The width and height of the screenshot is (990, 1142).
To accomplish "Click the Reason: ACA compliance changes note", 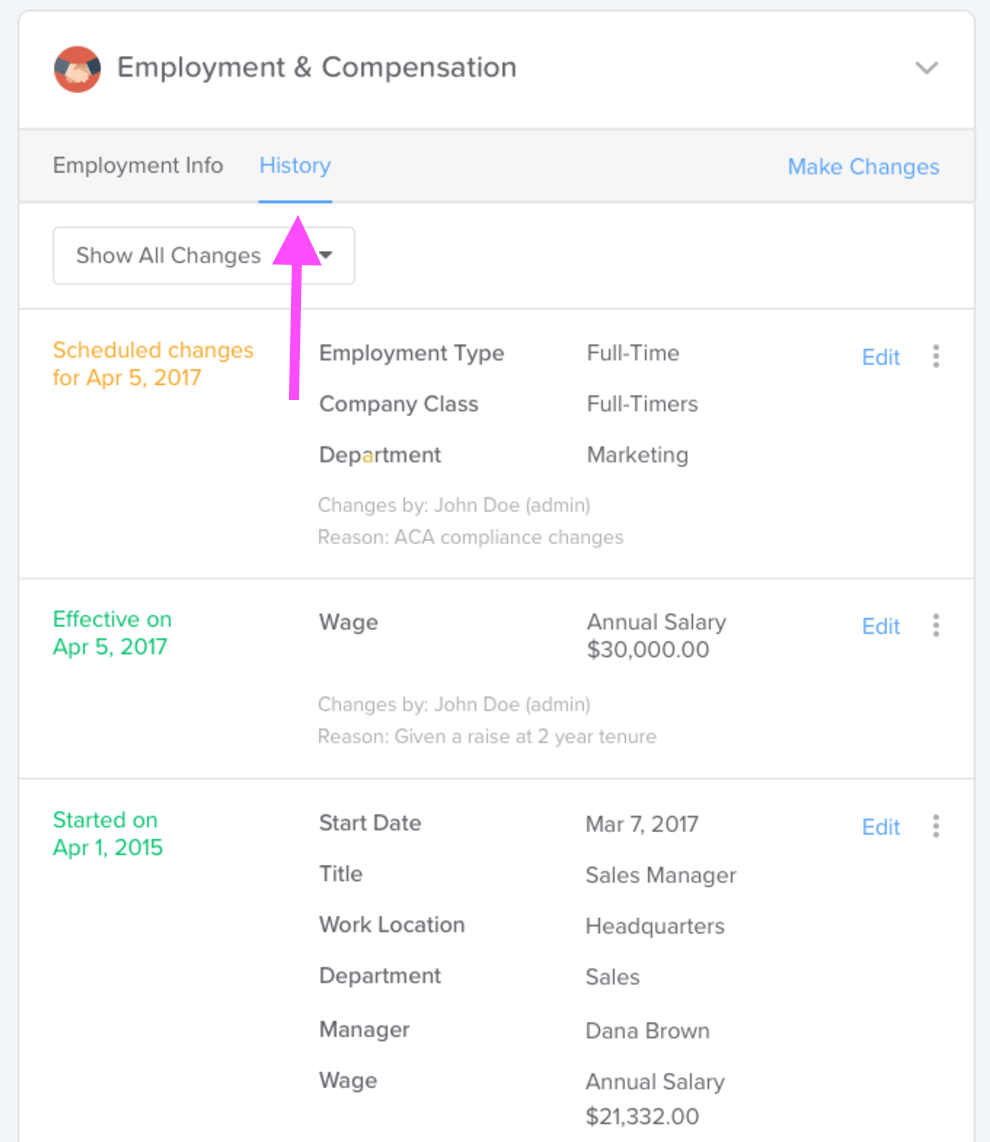I will click(x=471, y=537).
